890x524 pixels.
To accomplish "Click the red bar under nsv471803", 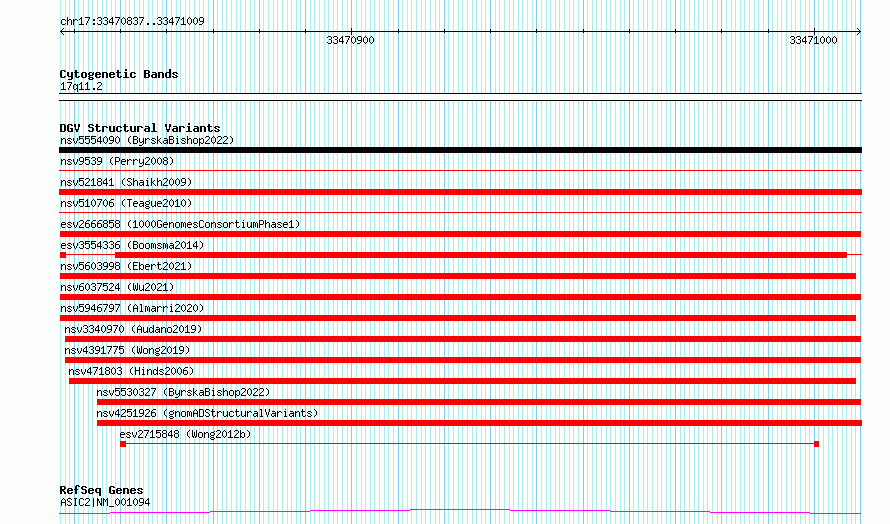I will (463, 381).
